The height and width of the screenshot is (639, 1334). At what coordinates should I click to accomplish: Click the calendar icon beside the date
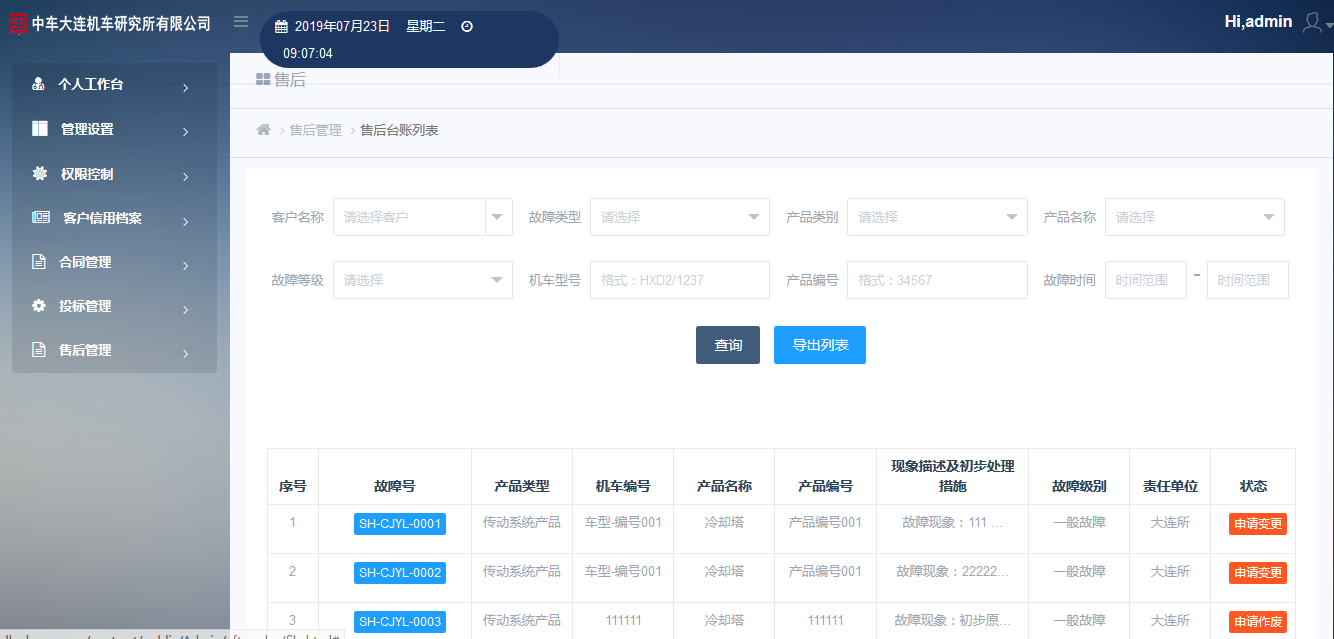pyautogui.click(x=281, y=27)
